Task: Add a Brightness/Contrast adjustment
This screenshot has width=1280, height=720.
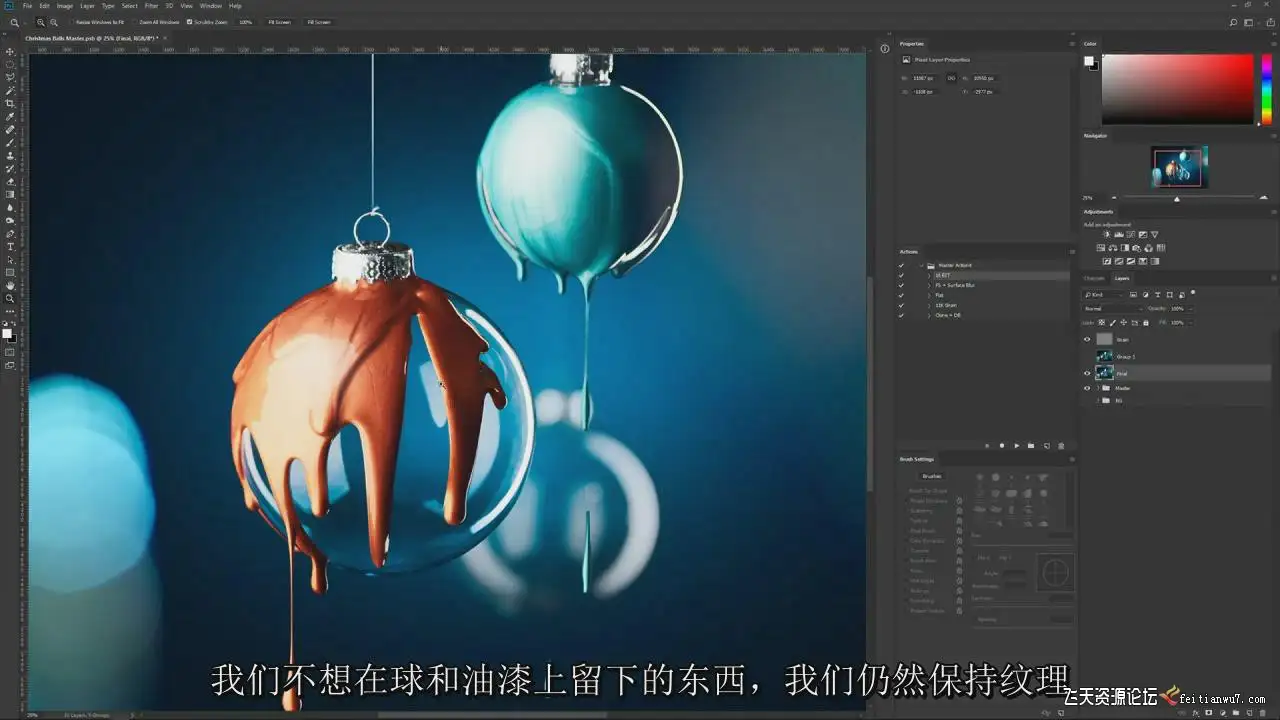Action: click(x=1107, y=235)
